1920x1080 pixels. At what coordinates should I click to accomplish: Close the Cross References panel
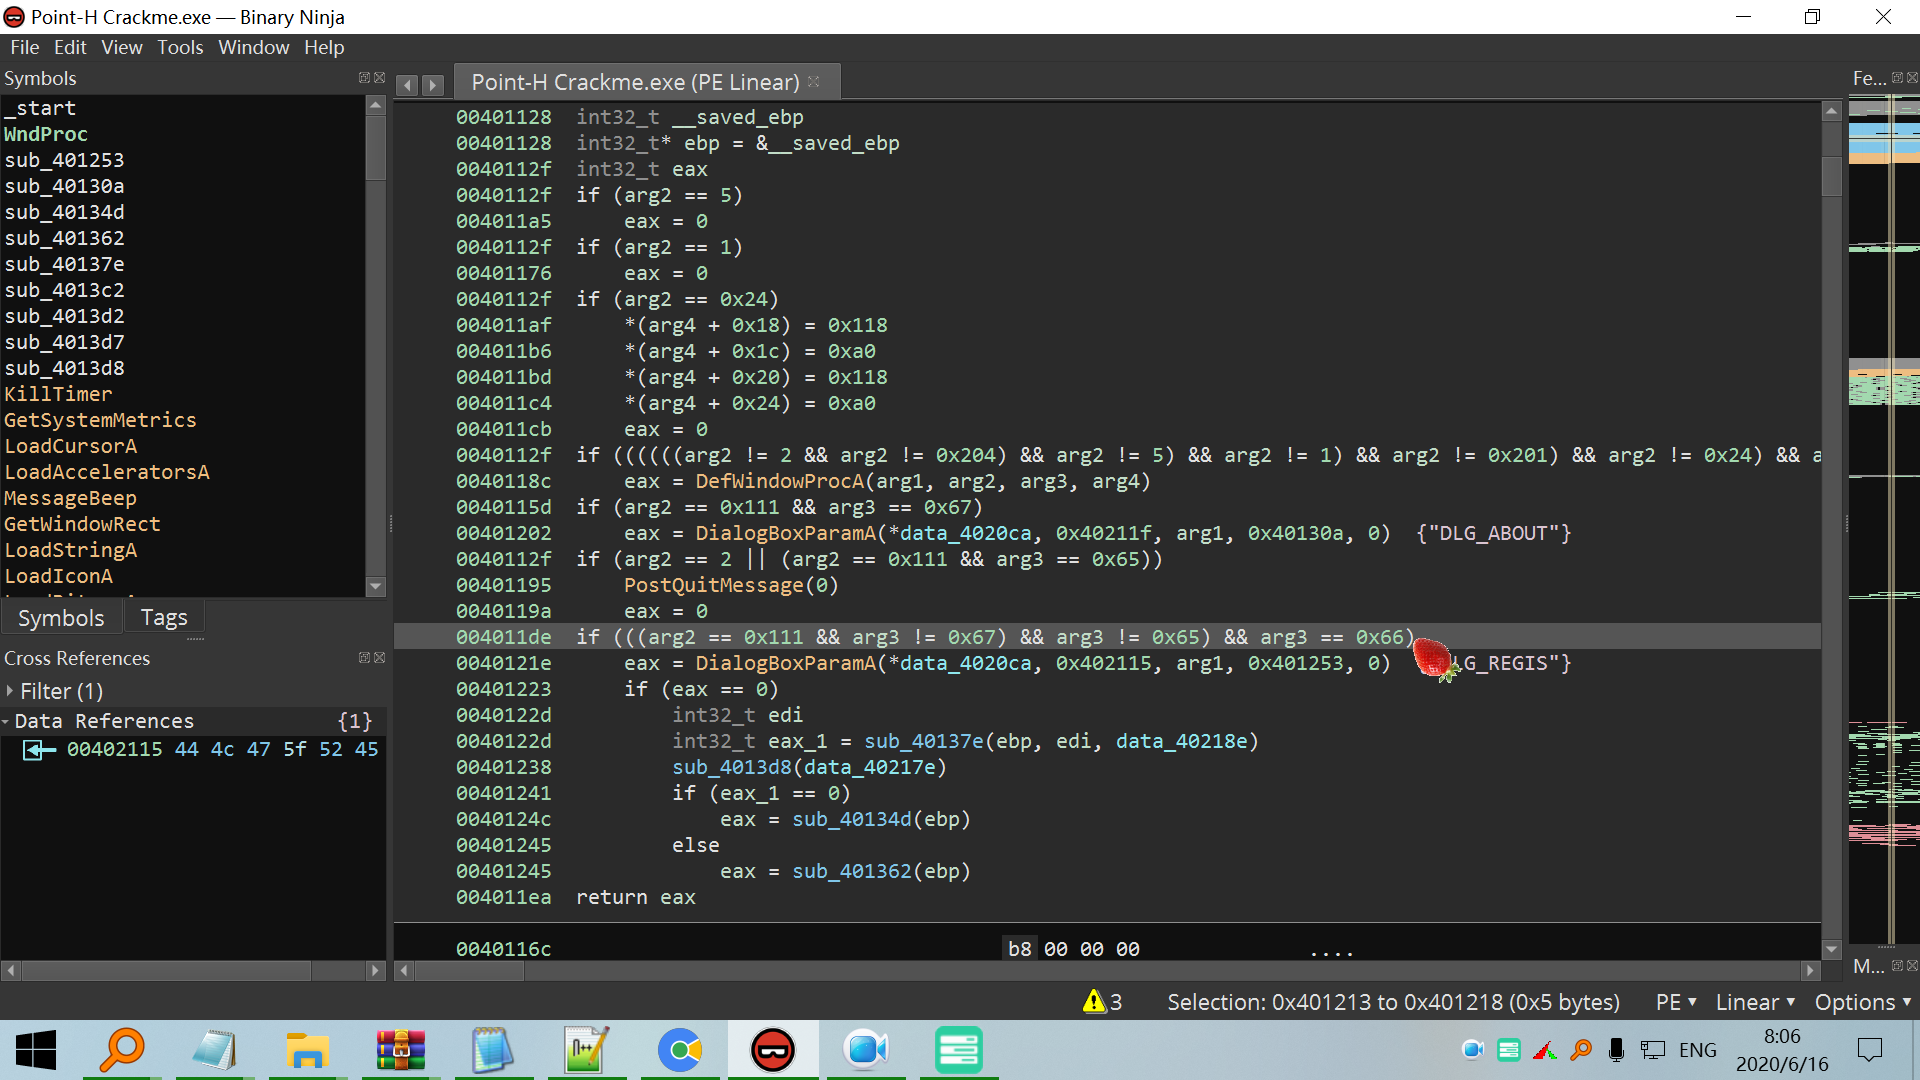tap(379, 658)
